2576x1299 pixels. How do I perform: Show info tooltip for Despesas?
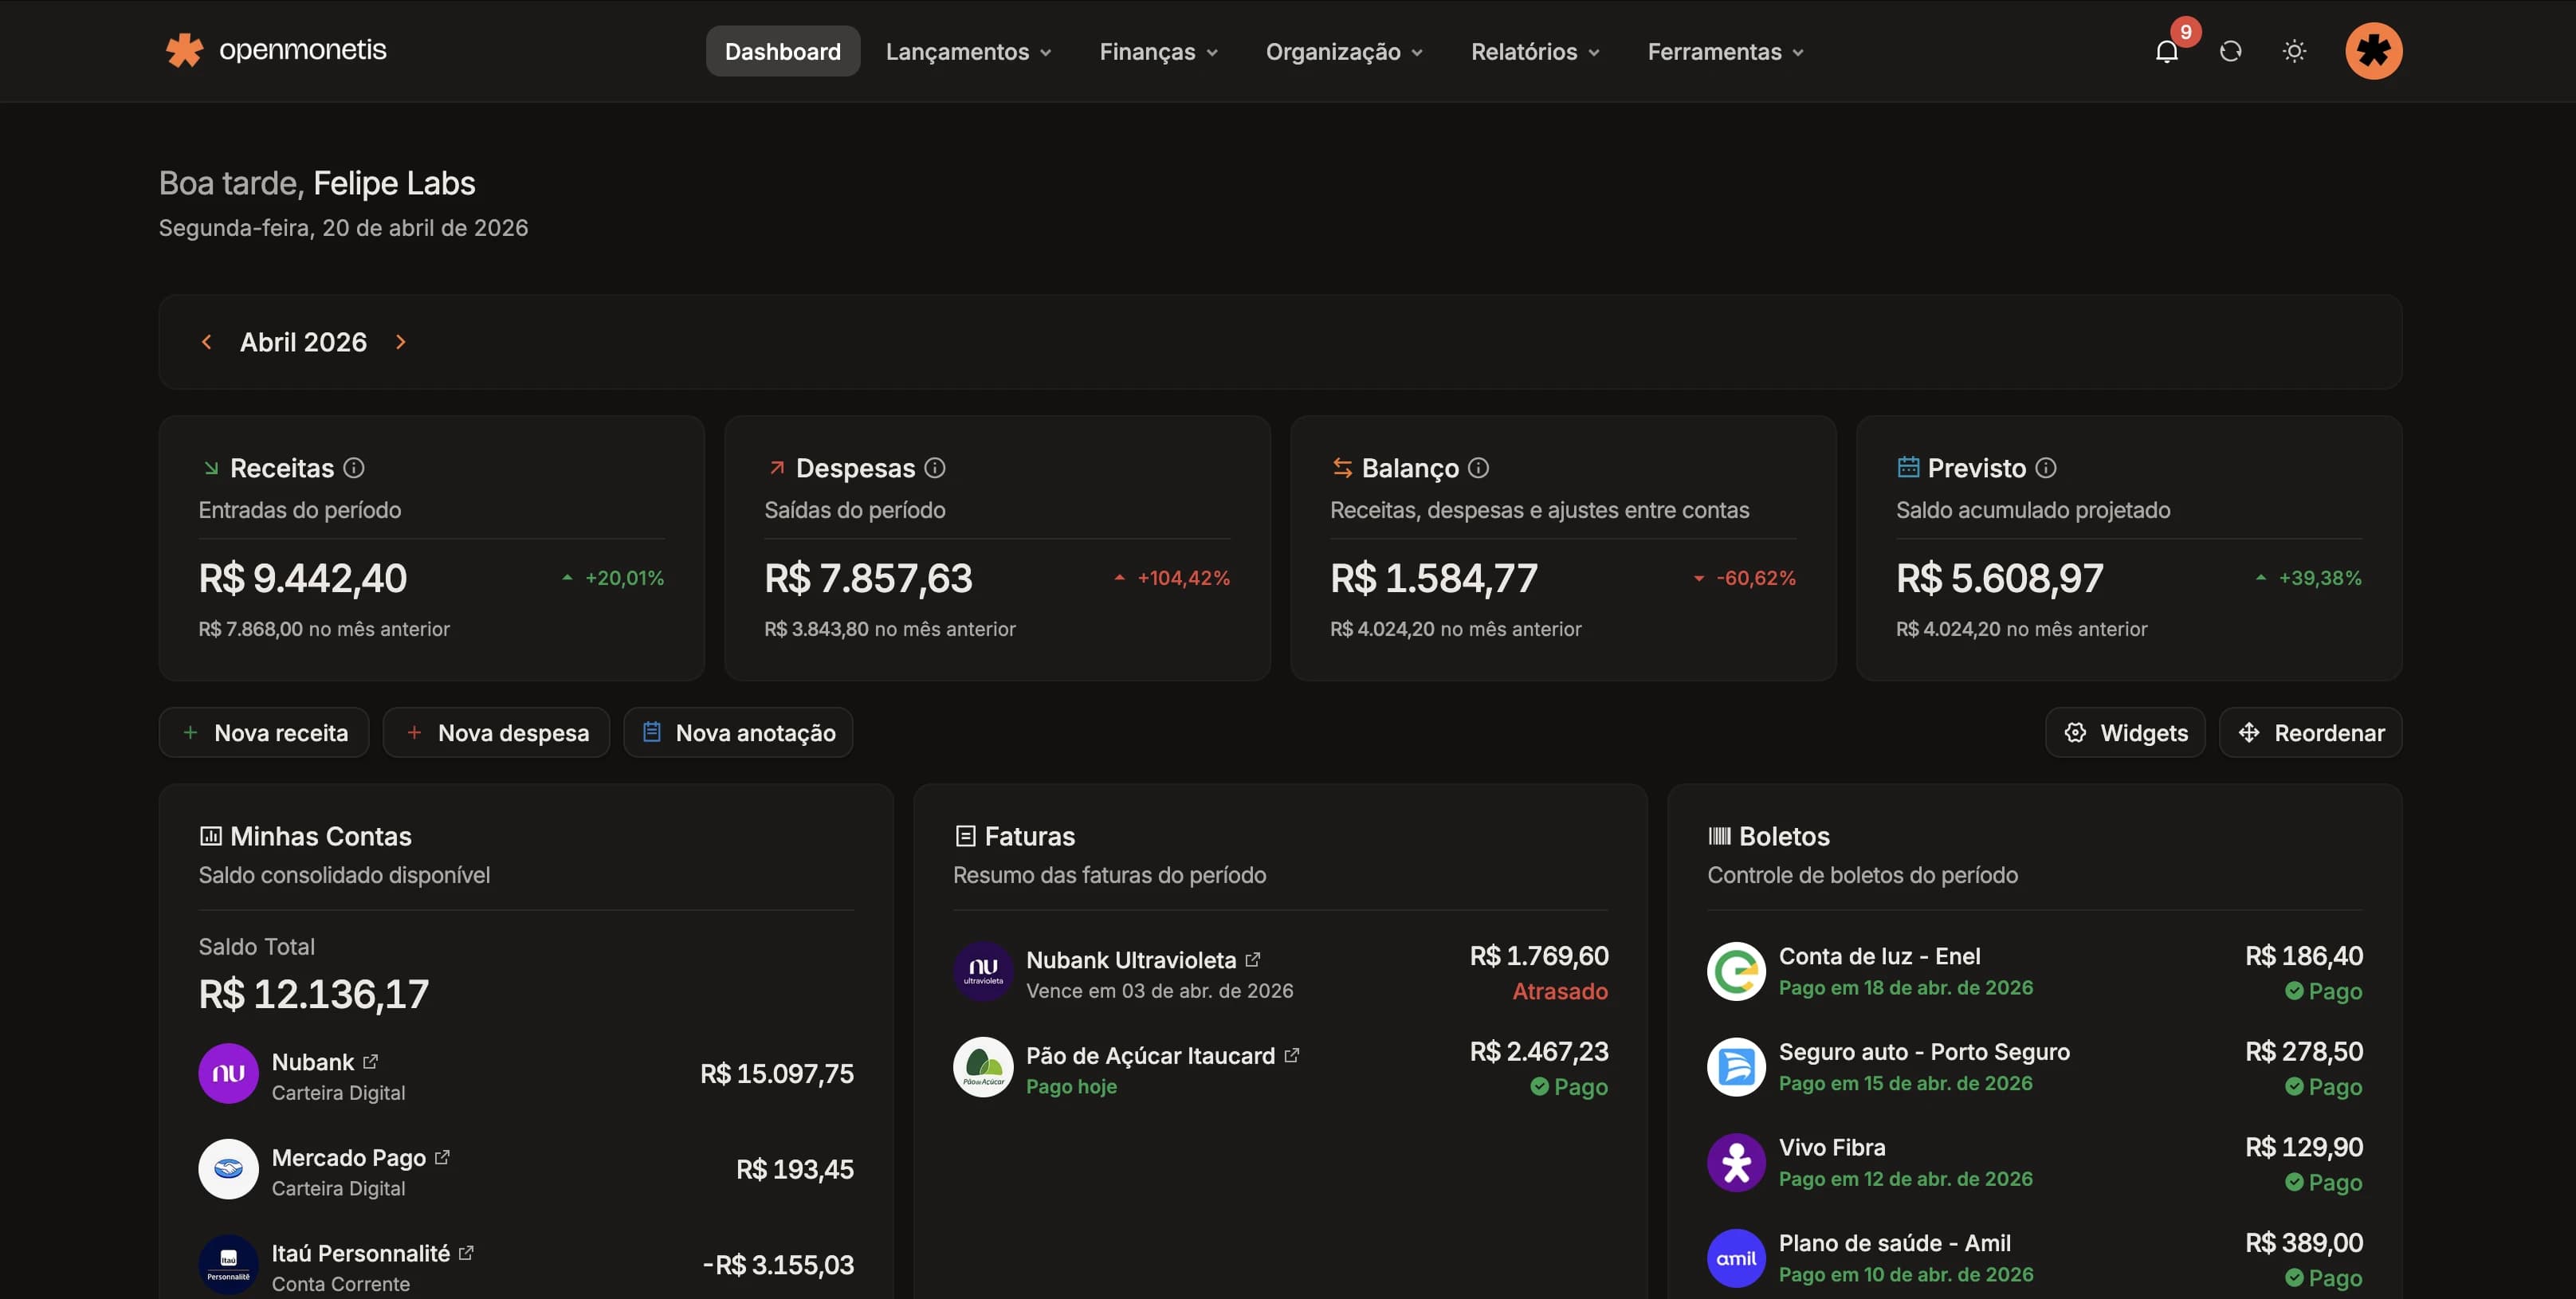click(x=935, y=467)
